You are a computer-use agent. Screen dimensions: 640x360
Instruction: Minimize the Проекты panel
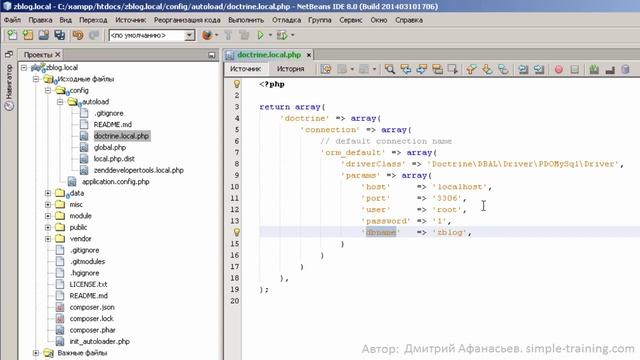click(x=211, y=54)
